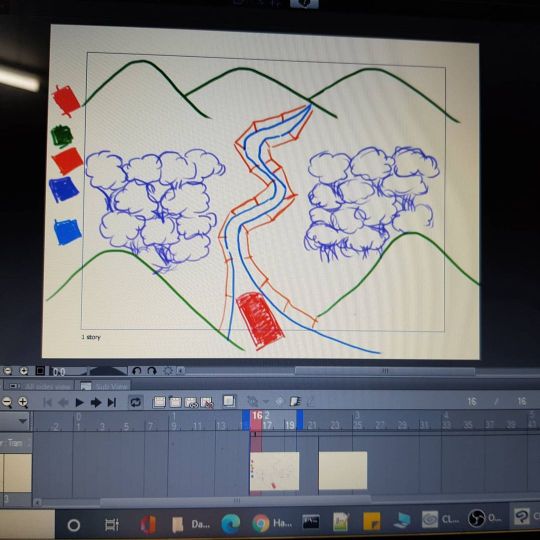Adjust the canvas rotation slider

point(107,371)
